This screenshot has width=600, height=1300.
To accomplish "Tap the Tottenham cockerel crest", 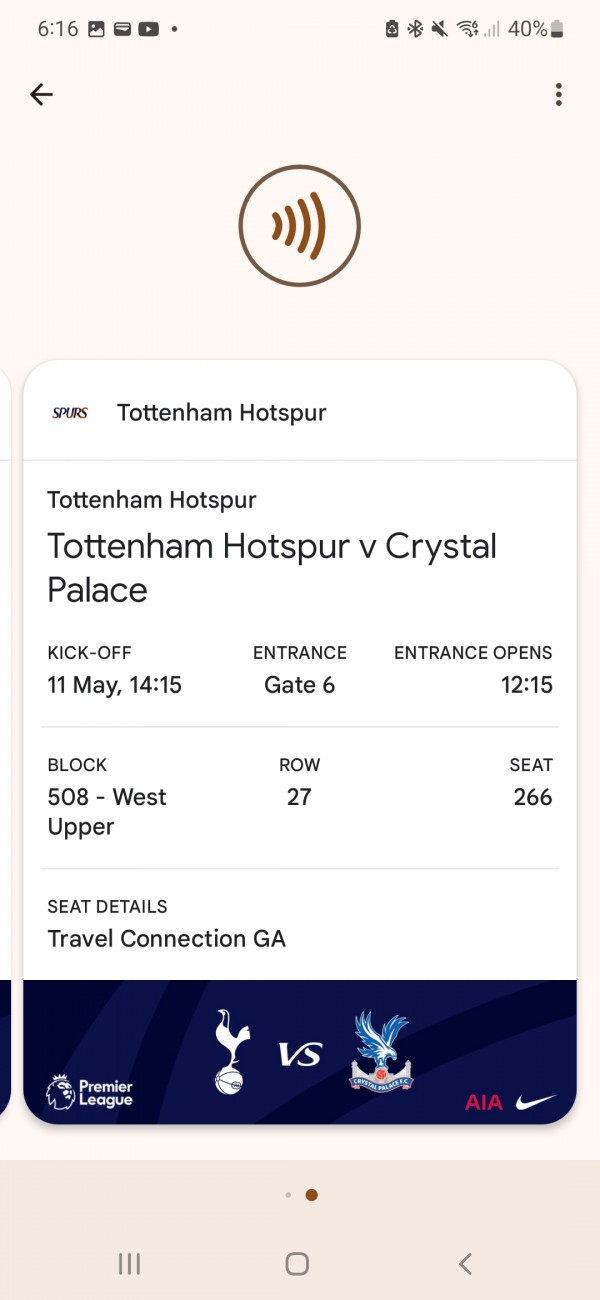I will tap(231, 1051).
